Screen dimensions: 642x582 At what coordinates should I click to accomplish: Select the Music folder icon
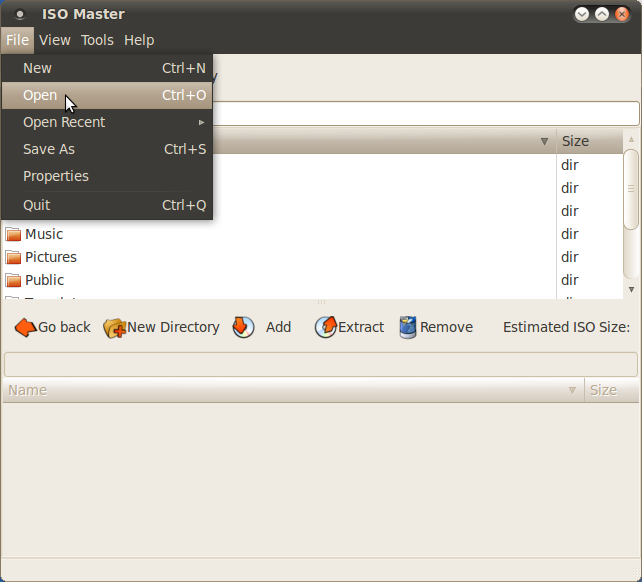(13, 234)
